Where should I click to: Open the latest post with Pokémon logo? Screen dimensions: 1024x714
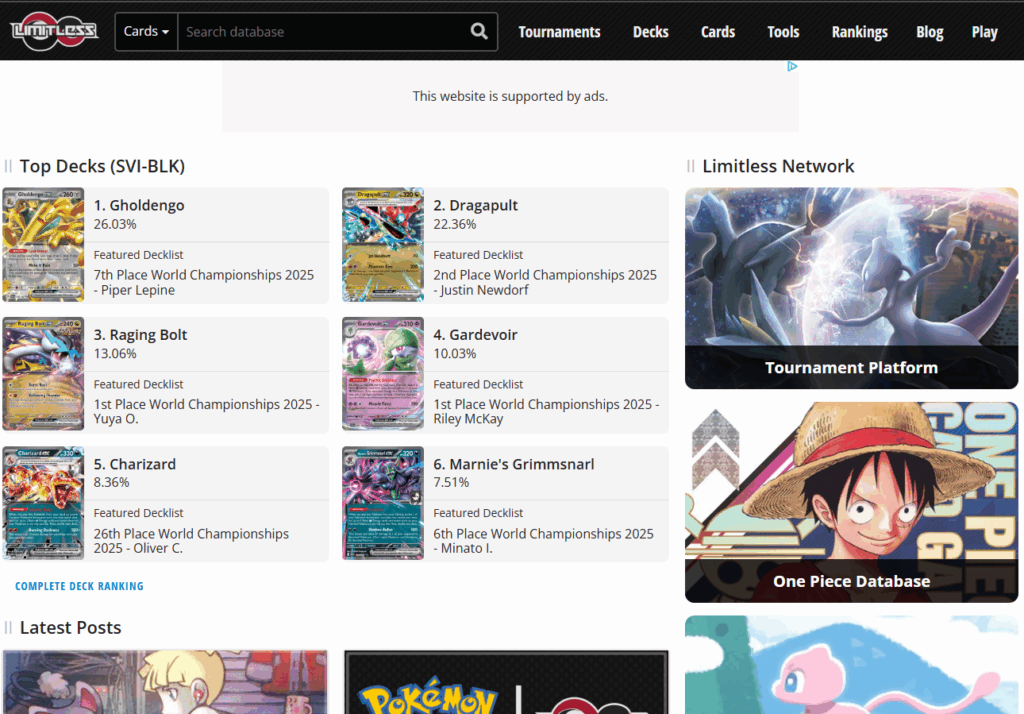(506, 682)
